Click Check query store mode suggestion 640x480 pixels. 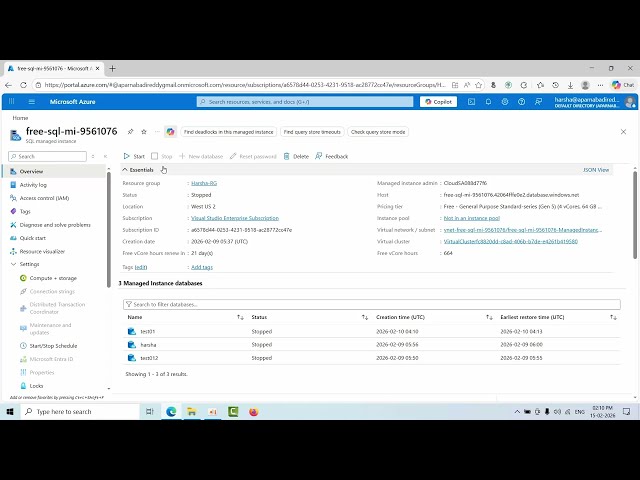pyautogui.click(x=378, y=132)
